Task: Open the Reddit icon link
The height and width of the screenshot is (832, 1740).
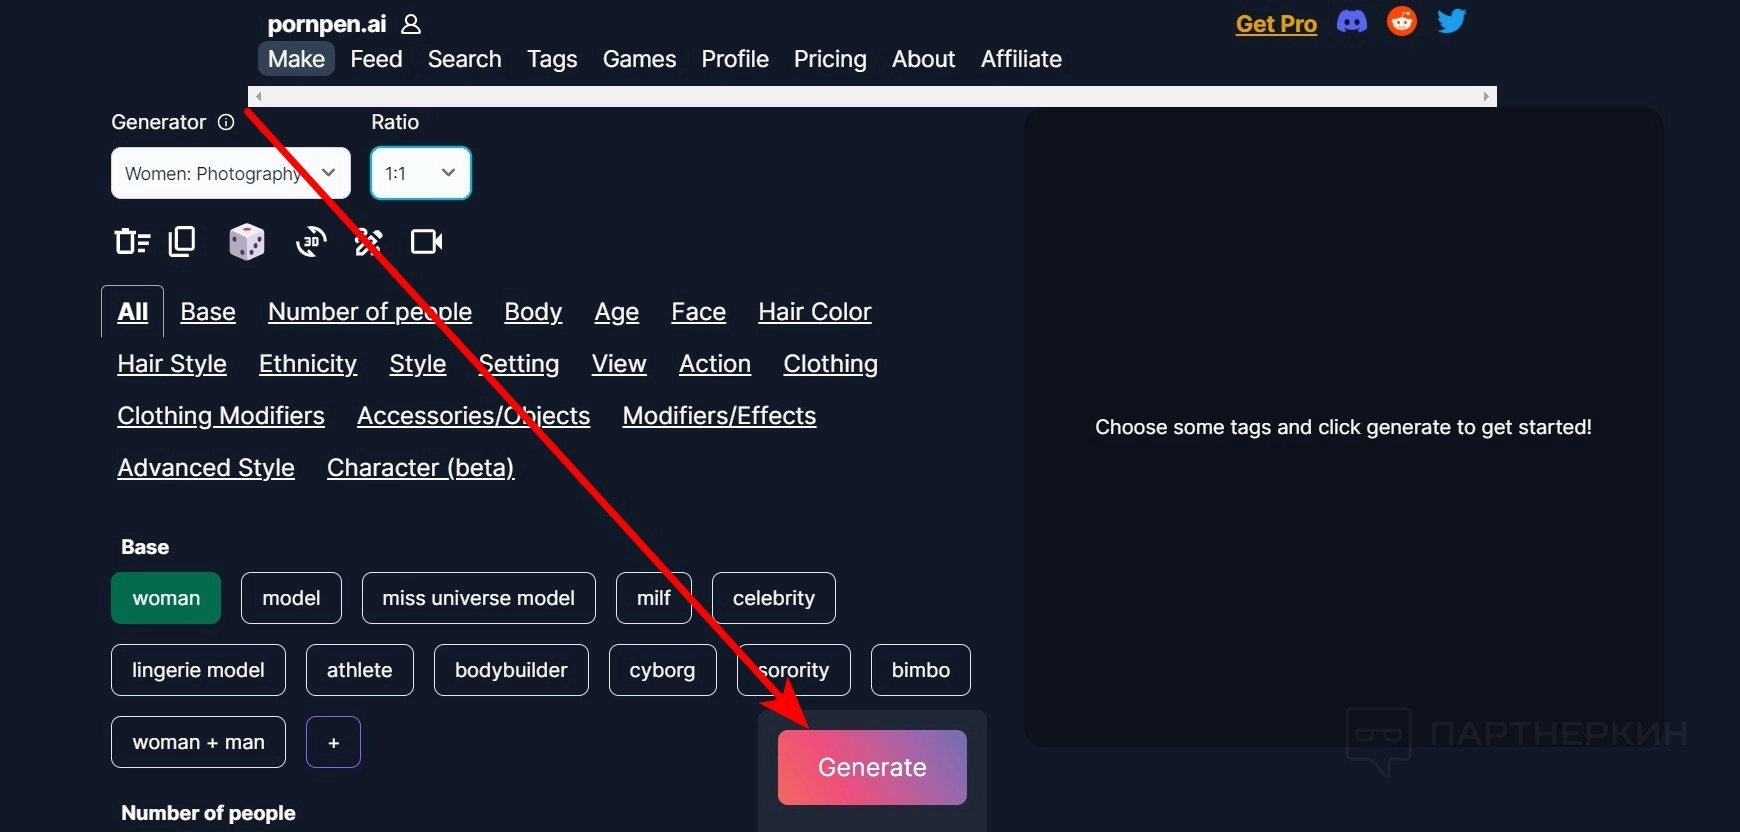Action: [x=1402, y=22]
